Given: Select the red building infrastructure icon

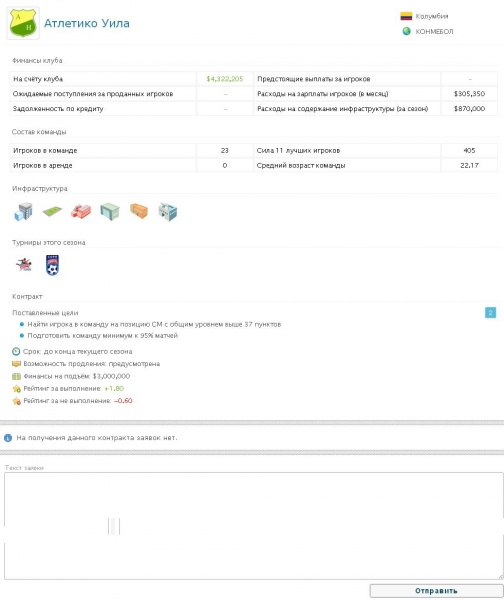Looking at the screenshot, I should (81, 211).
